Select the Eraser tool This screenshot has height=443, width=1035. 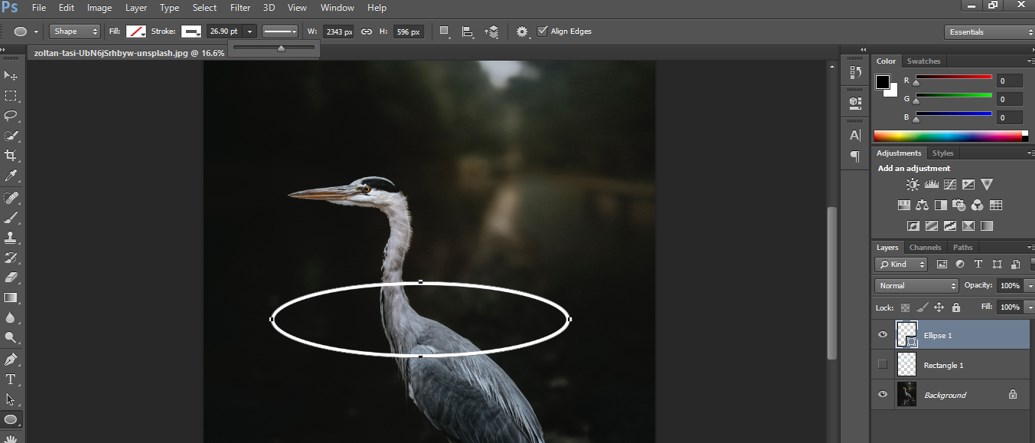pos(11,277)
